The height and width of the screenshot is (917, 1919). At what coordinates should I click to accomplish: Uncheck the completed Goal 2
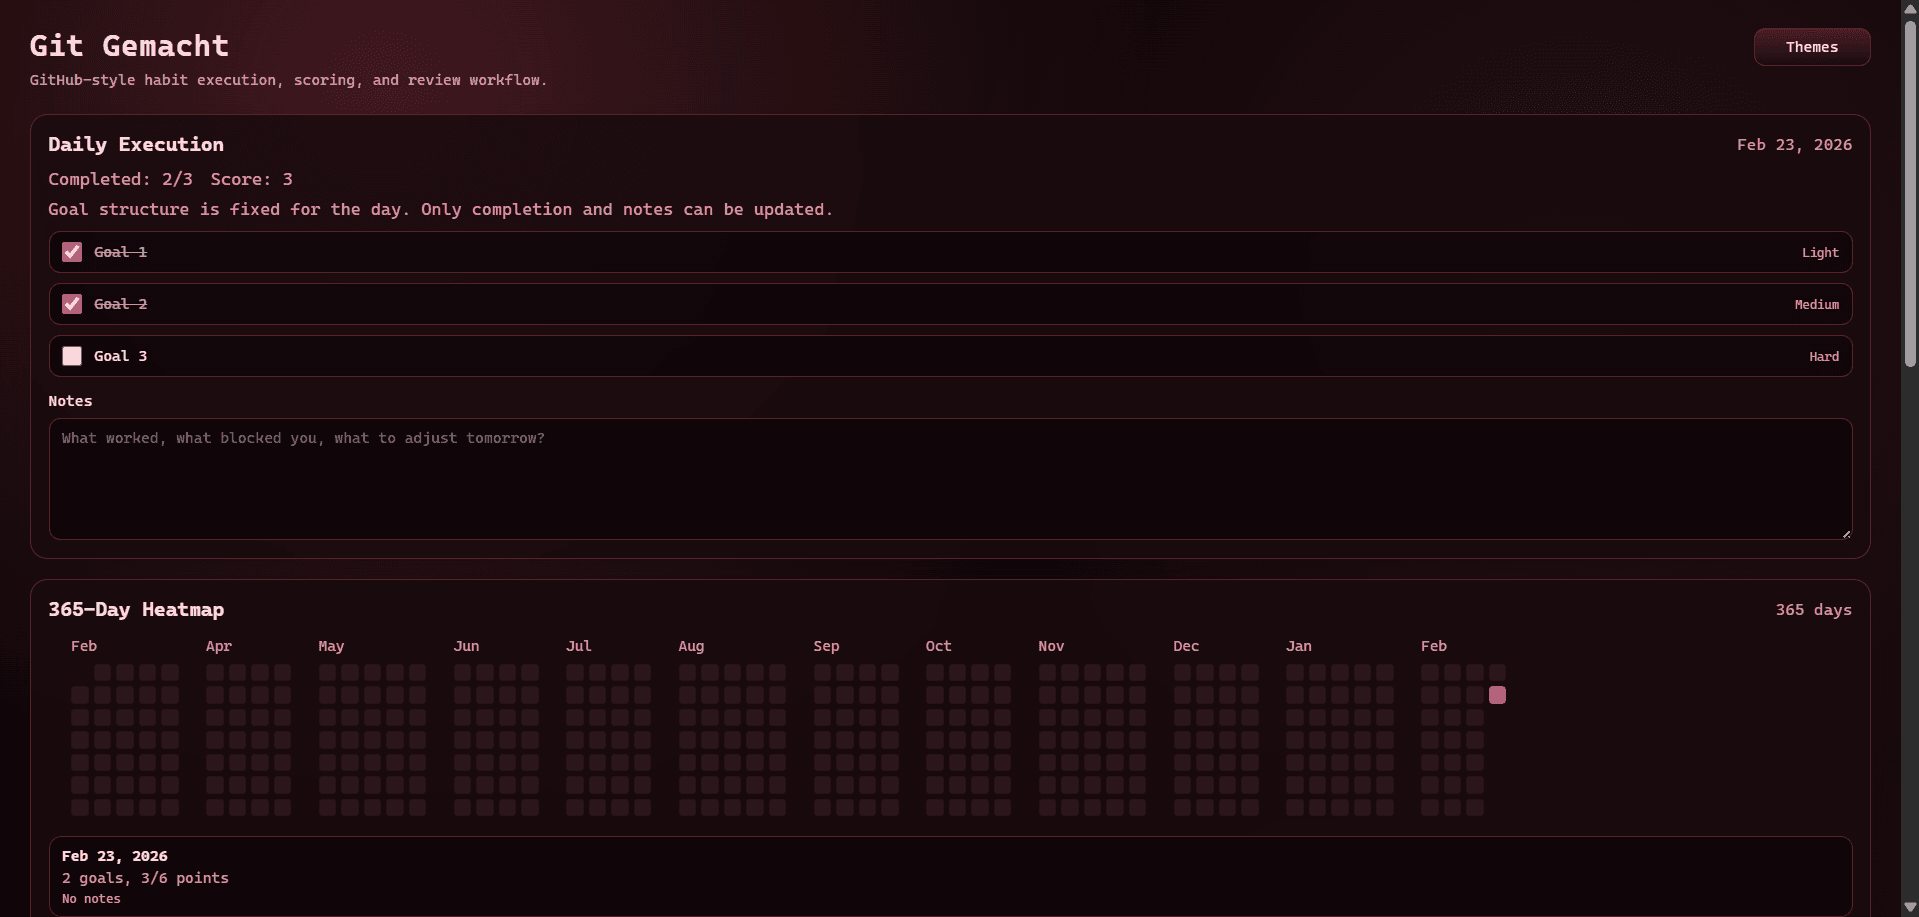point(71,303)
